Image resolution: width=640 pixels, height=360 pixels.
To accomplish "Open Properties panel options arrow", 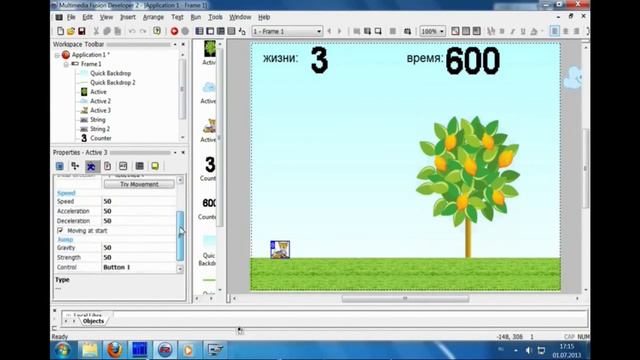I will [x=175, y=152].
